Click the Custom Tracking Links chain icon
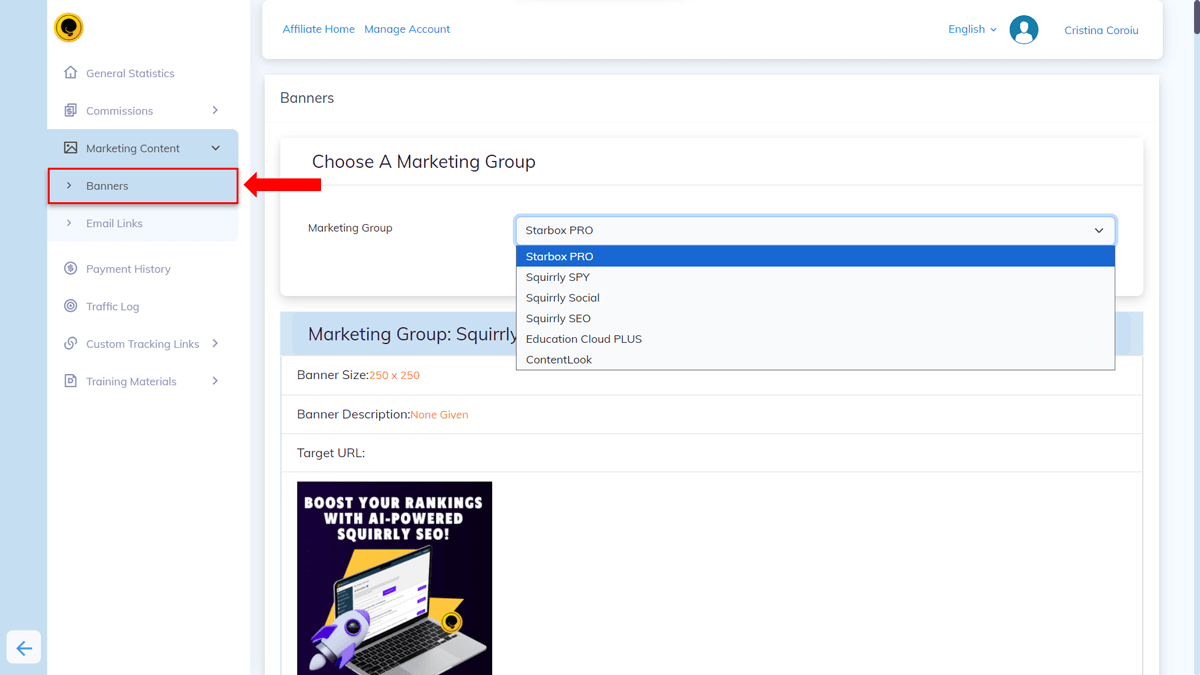Image resolution: width=1200 pixels, height=675 pixels. pyautogui.click(x=70, y=344)
